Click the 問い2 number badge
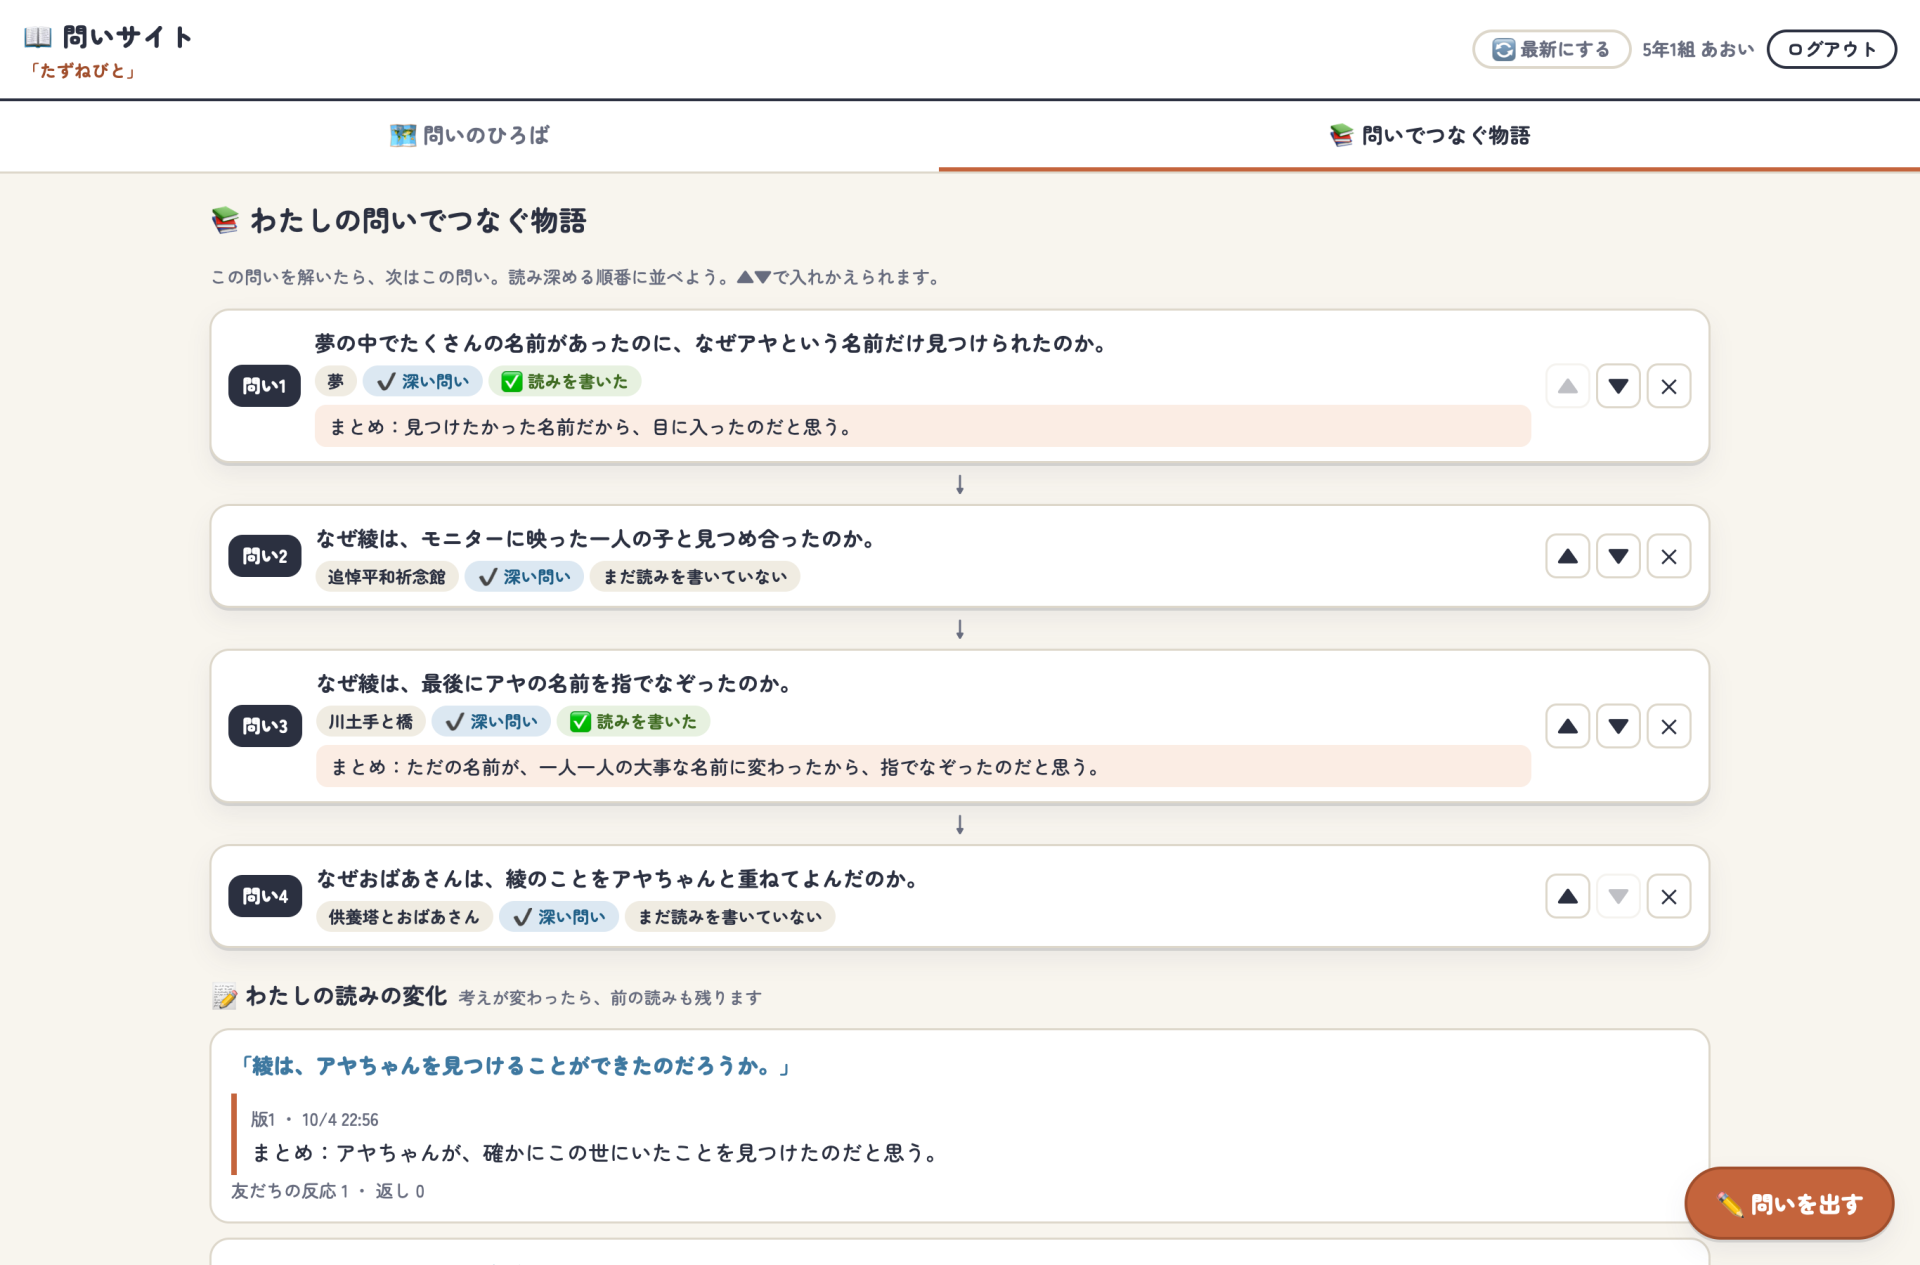 point(264,556)
